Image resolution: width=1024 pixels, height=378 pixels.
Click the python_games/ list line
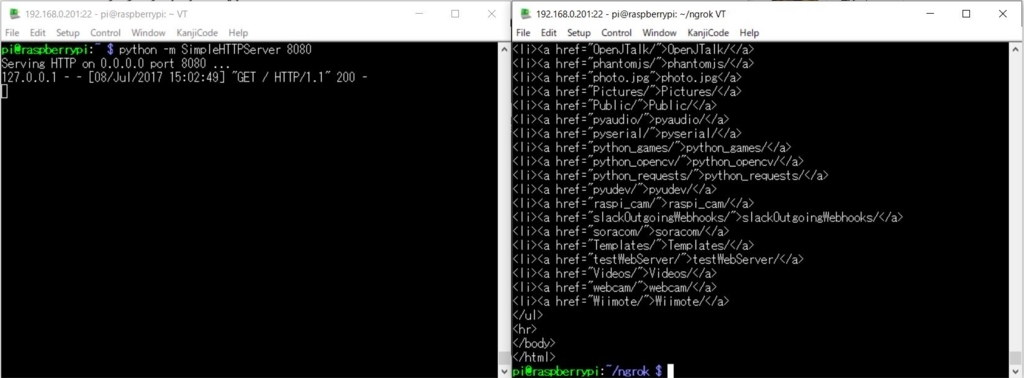652,148
